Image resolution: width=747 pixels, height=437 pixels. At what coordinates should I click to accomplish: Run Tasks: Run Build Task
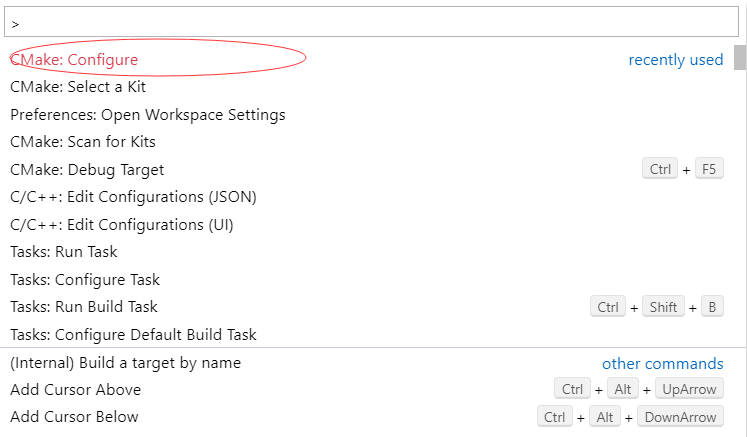[367, 307]
